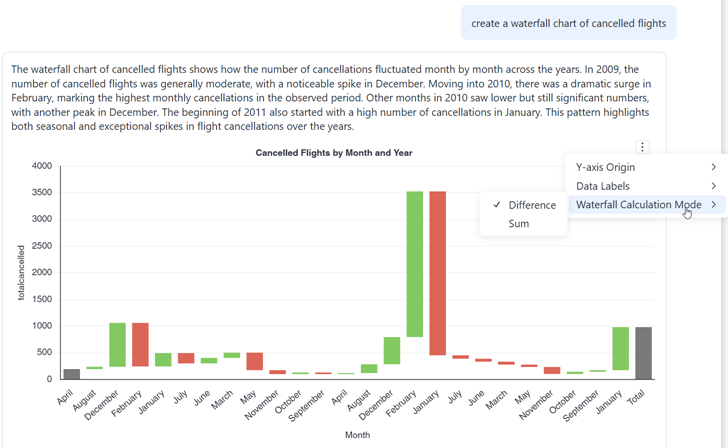Select the Difference calculation mode
Image resolution: width=728 pixels, height=448 pixels.
tap(532, 205)
